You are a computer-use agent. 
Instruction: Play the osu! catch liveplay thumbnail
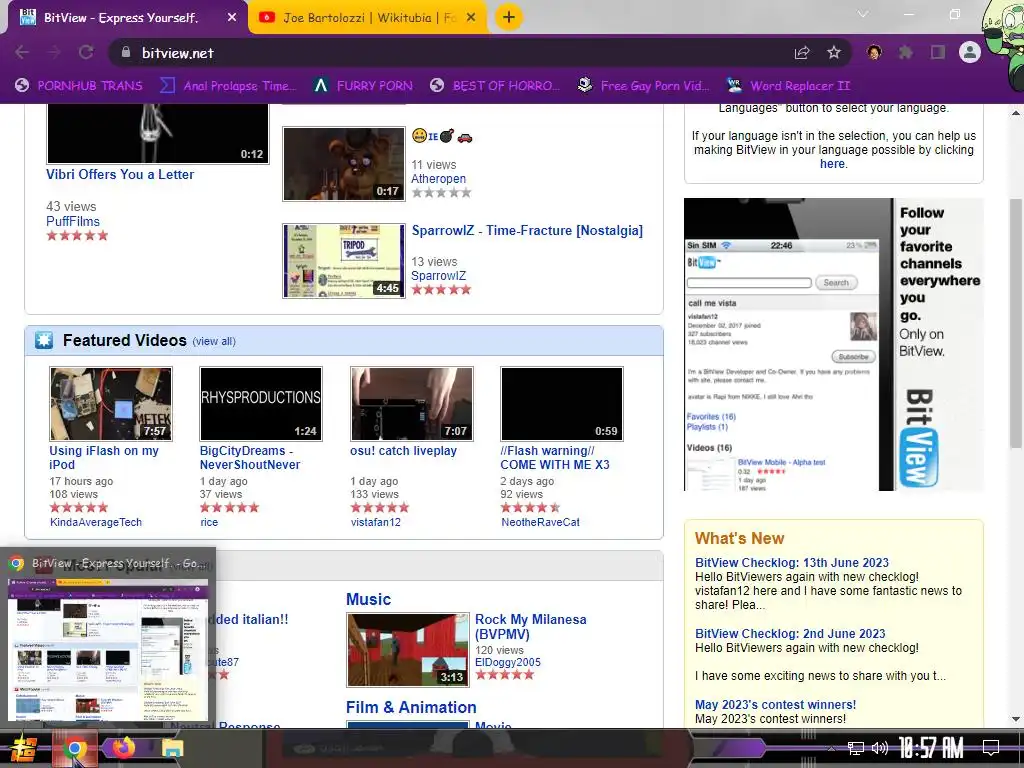coord(411,404)
